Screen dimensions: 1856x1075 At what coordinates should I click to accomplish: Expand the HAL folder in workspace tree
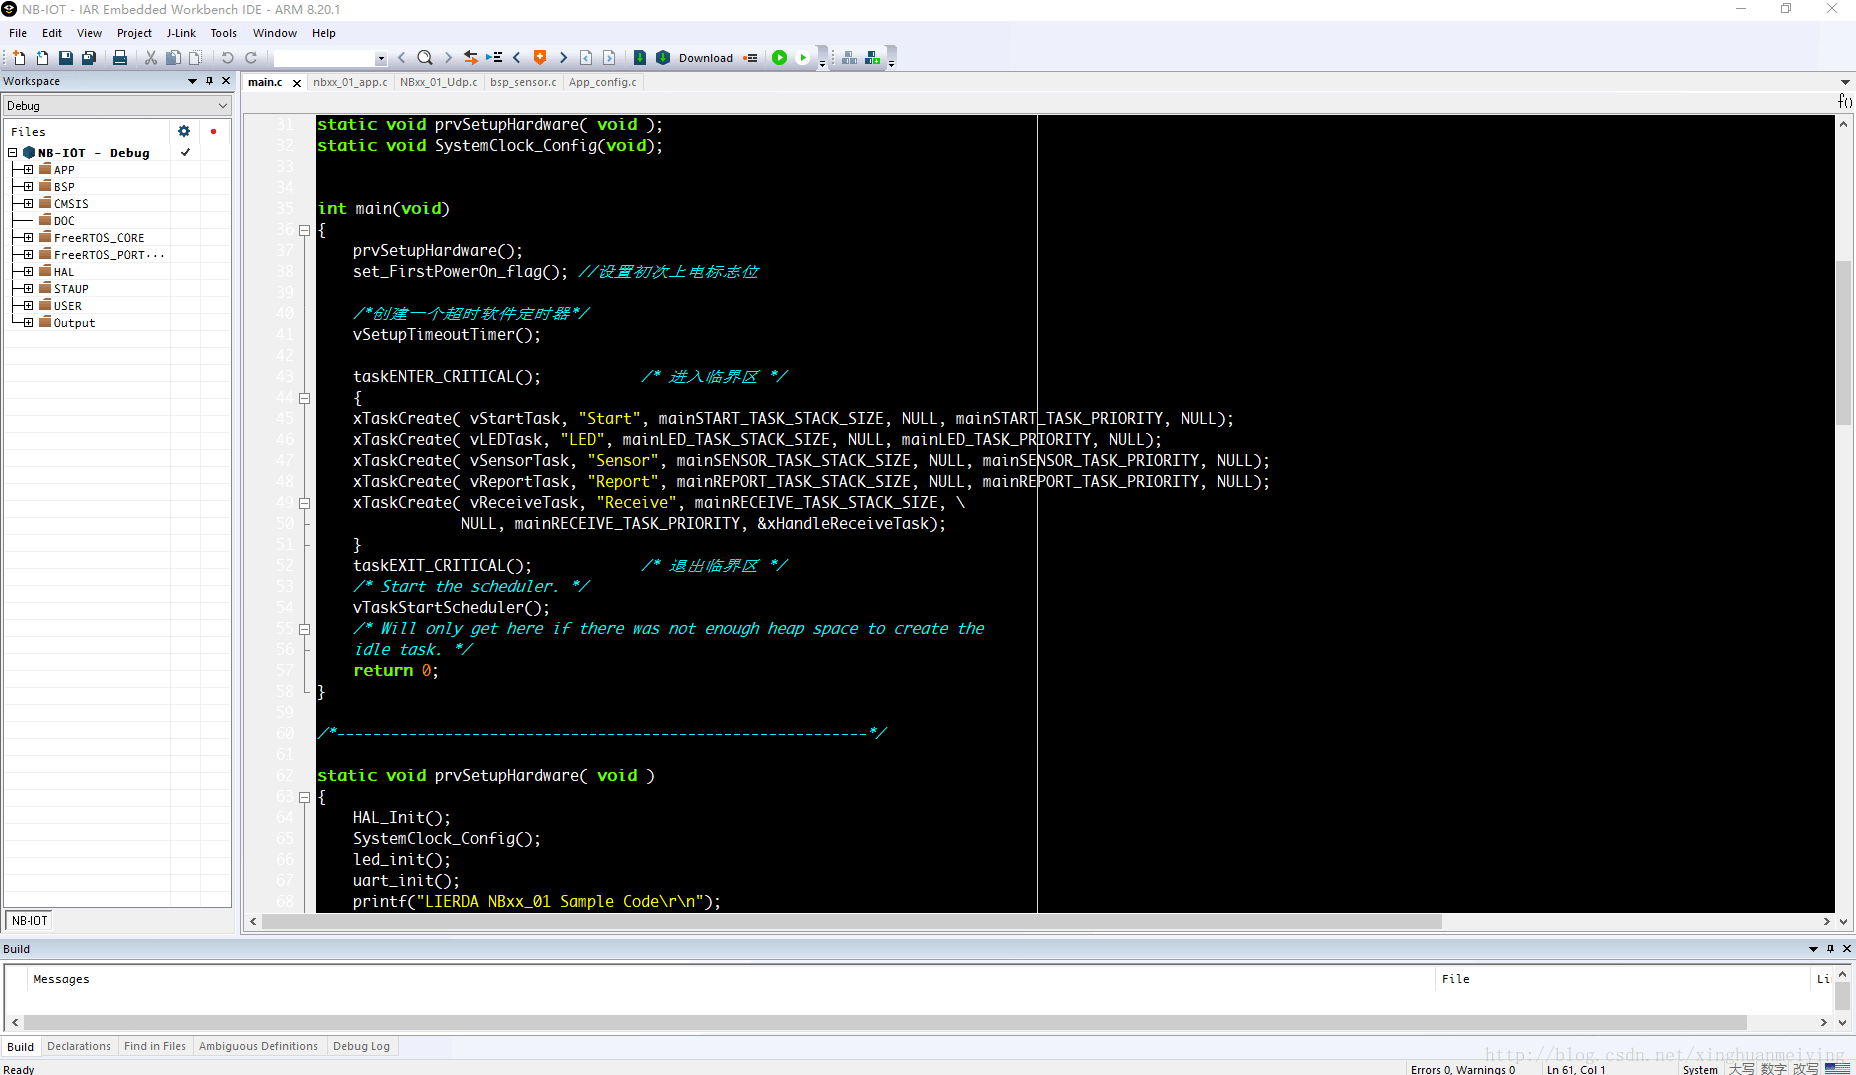(28, 272)
